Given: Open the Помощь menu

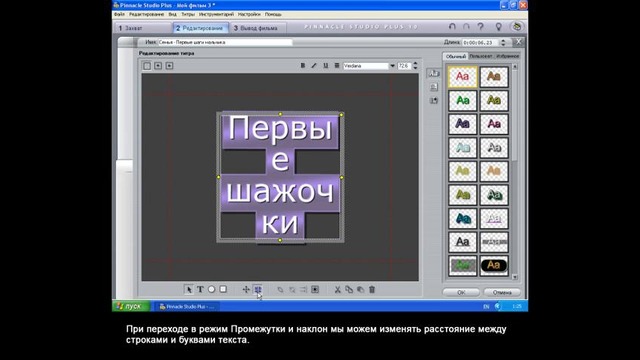Looking at the screenshot, I should pos(273,14).
